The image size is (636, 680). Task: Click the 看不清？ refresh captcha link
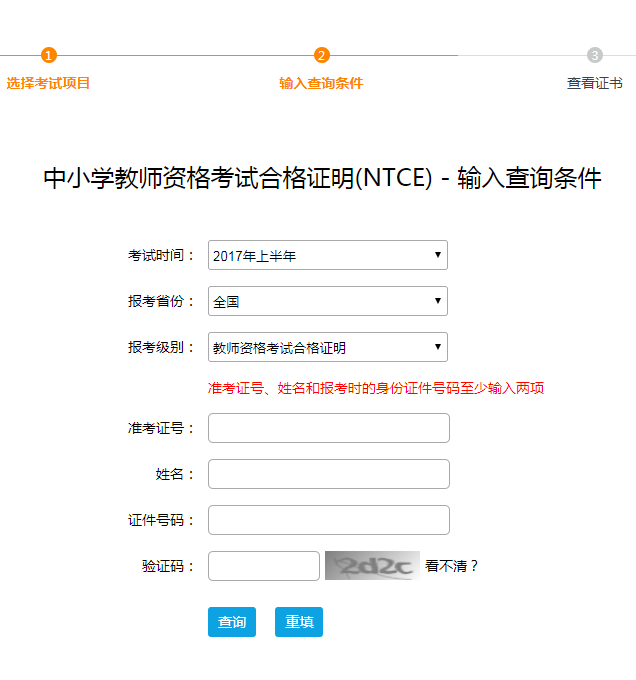click(x=452, y=566)
